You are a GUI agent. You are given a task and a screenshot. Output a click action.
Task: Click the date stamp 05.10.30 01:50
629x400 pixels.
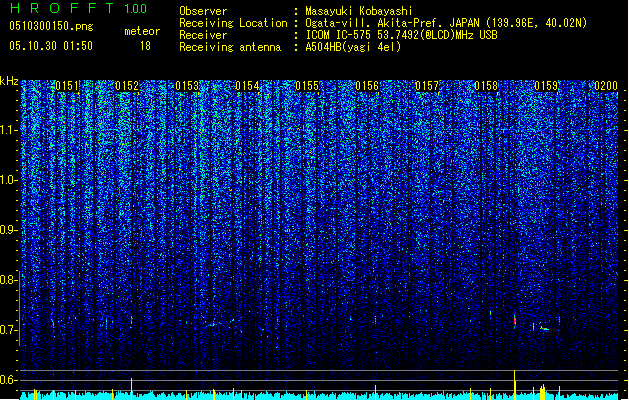click(x=51, y=46)
